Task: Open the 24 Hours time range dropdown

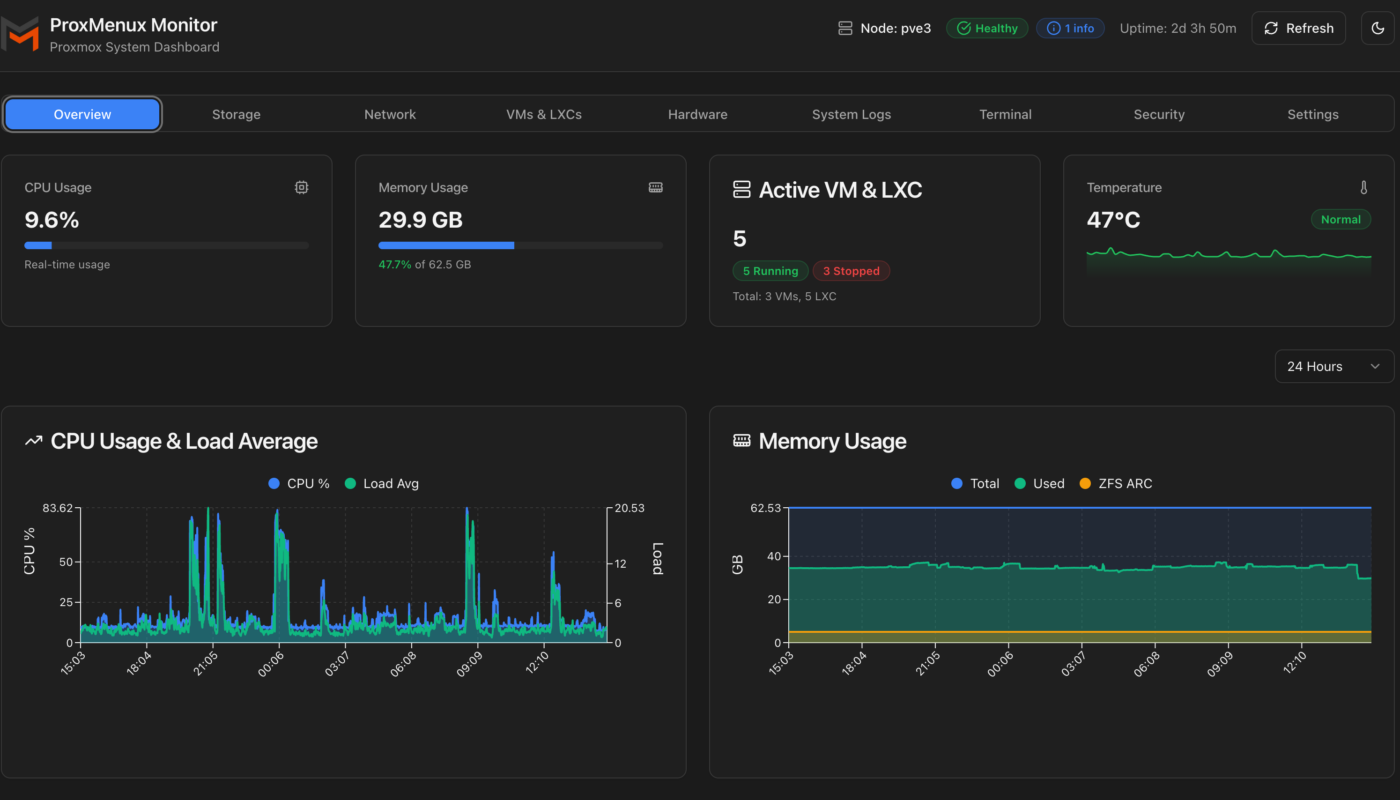Action: point(1334,366)
